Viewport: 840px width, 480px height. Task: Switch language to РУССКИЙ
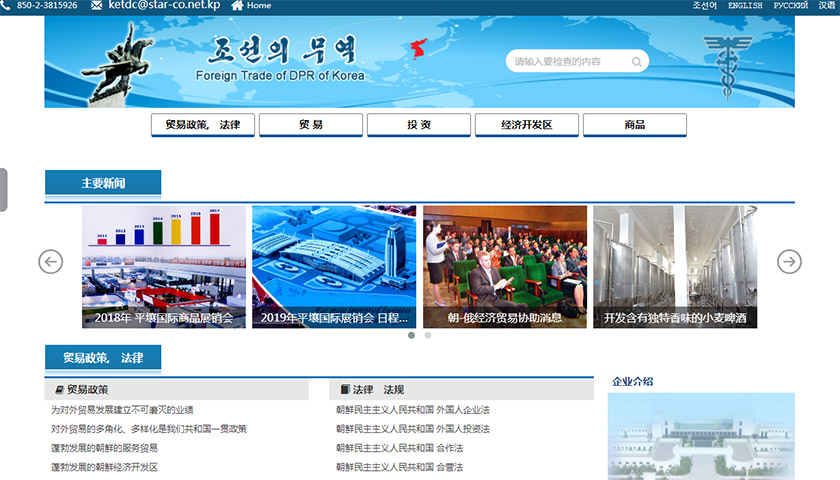point(791,5)
